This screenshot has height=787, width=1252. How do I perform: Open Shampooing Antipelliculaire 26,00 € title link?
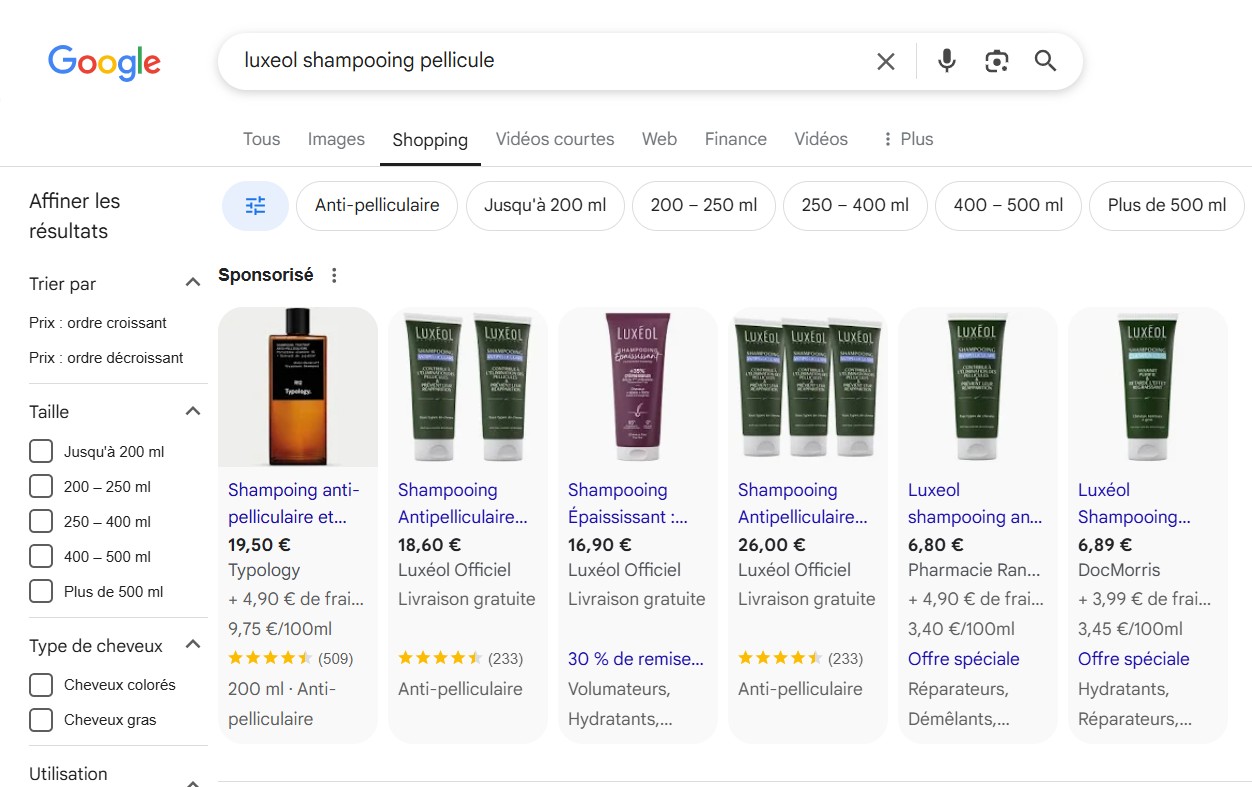pyautogui.click(x=803, y=503)
